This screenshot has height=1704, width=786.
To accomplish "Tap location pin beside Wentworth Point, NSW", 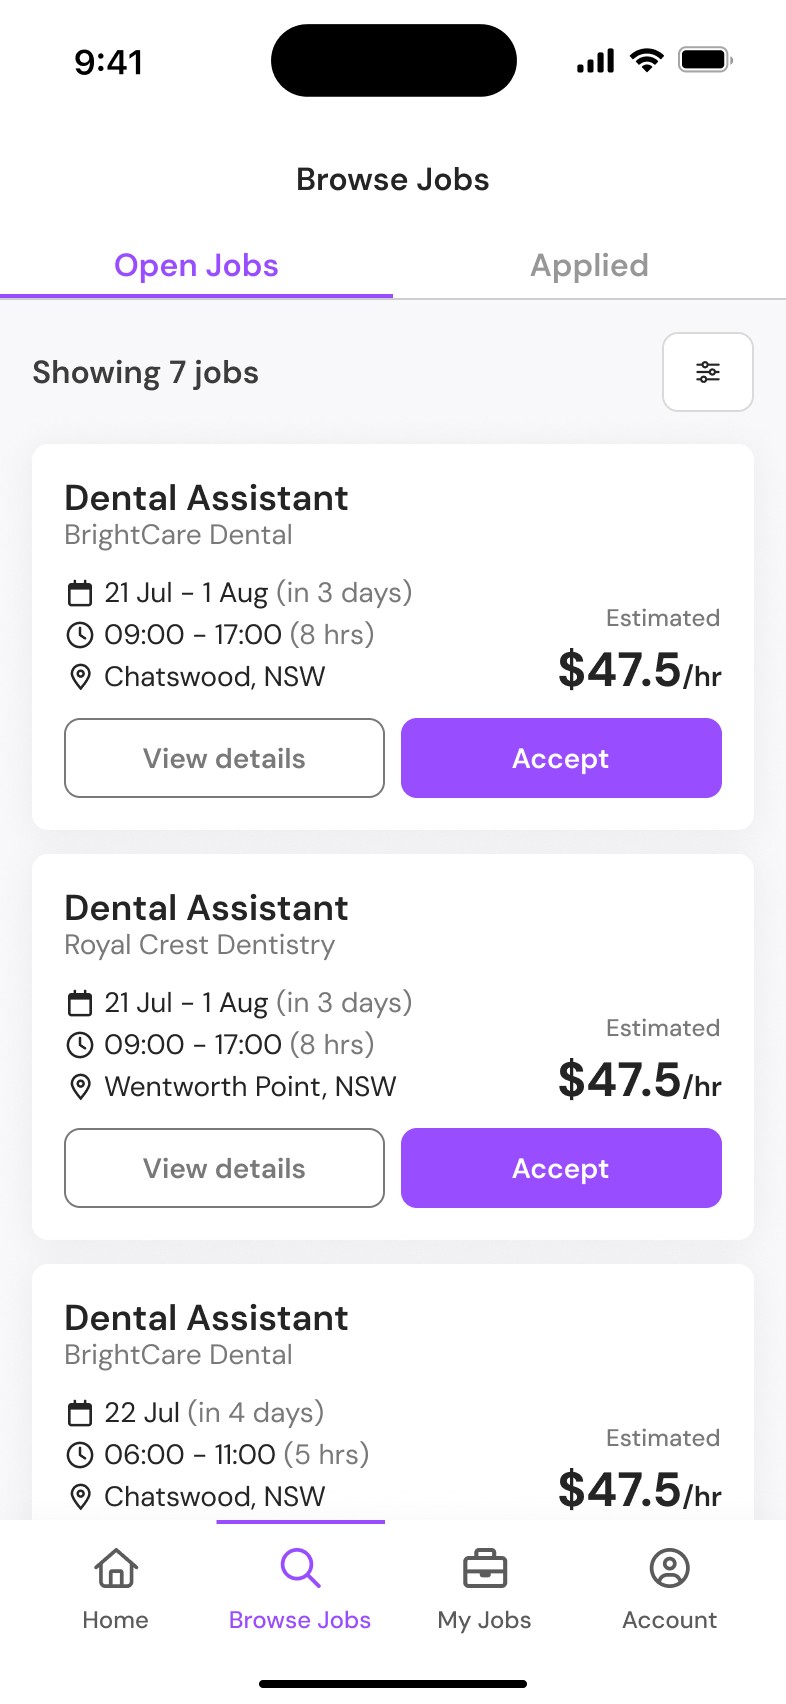I will click(80, 1087).
